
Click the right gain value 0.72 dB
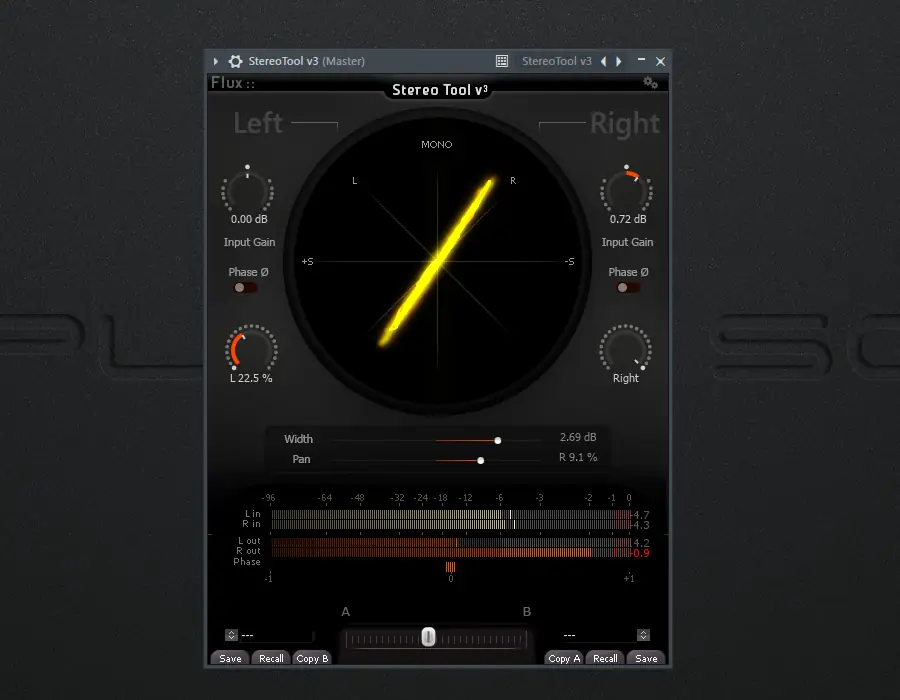tap(628, 219)
